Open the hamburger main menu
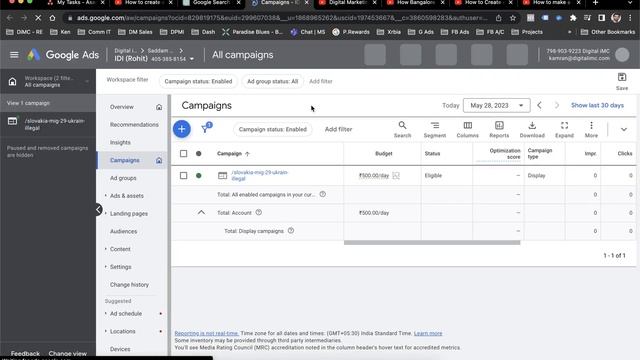 (x=14, y=55)
